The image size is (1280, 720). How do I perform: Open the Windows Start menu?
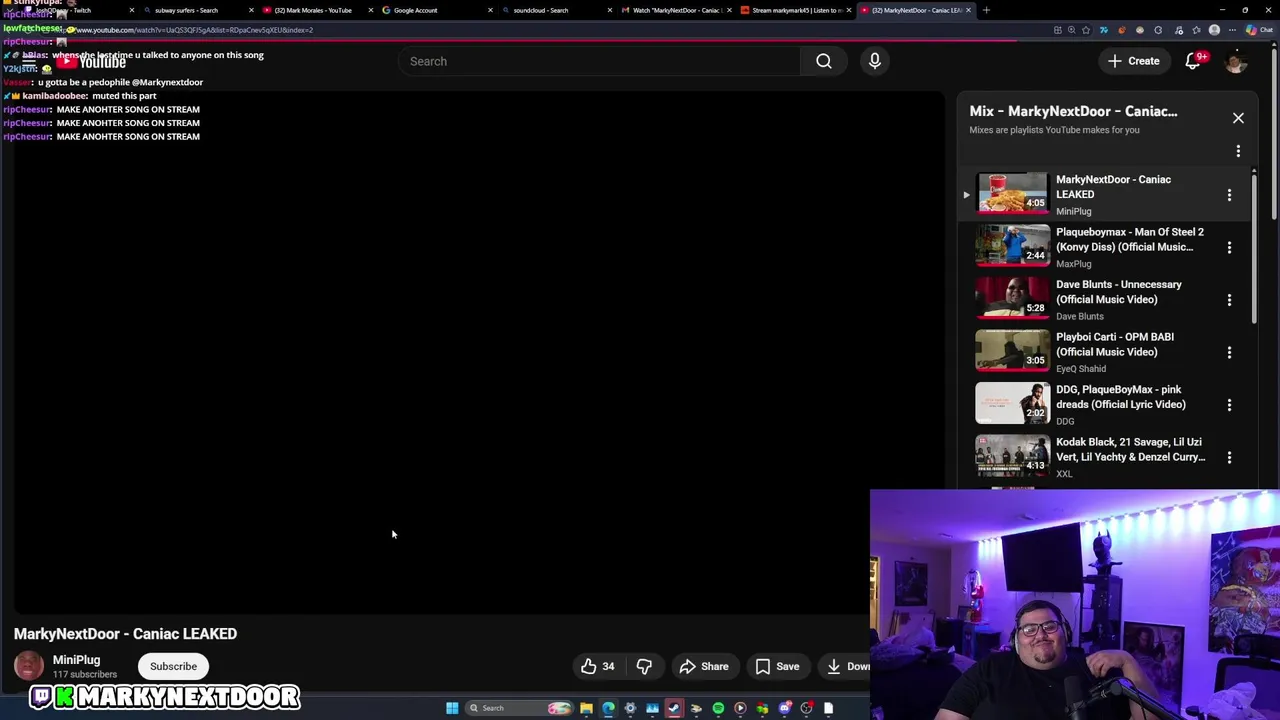pyautogui.click(x=452, y=708)
